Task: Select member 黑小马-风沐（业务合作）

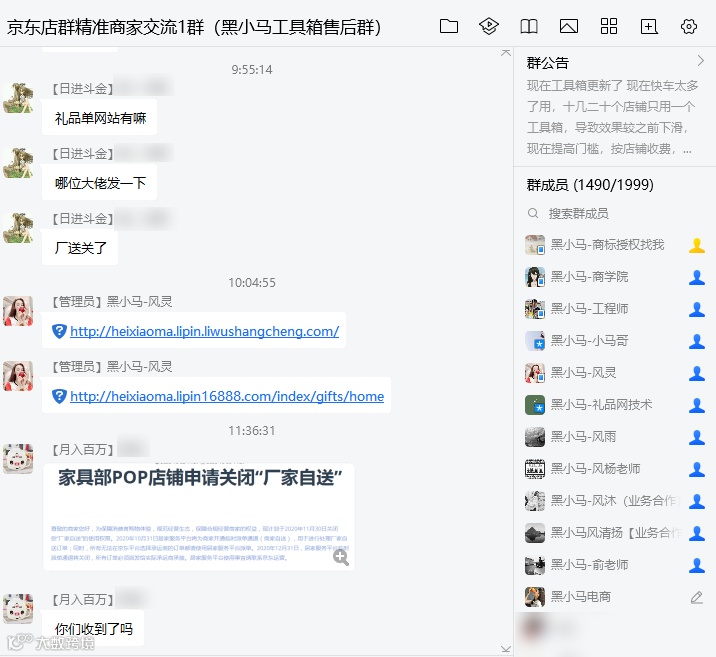Action: pyautogui.click(x=615, y=501)
